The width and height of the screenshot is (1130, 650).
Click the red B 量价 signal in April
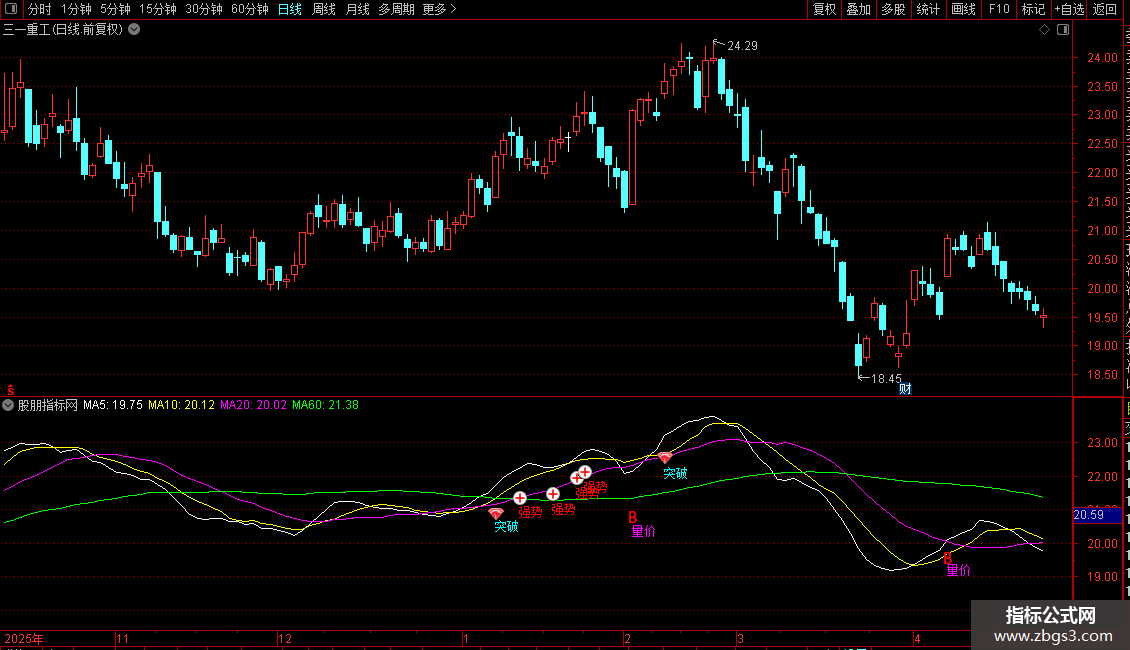click(948, 558)
